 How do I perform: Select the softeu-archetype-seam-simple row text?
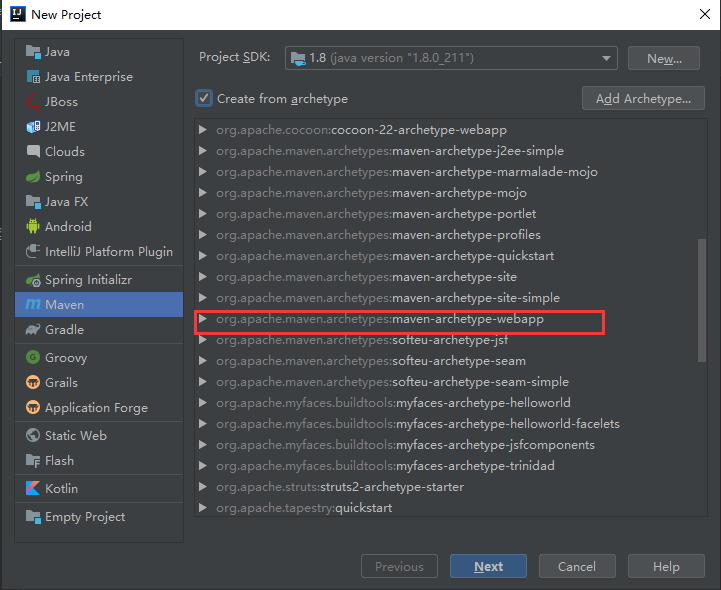point(393,382)
